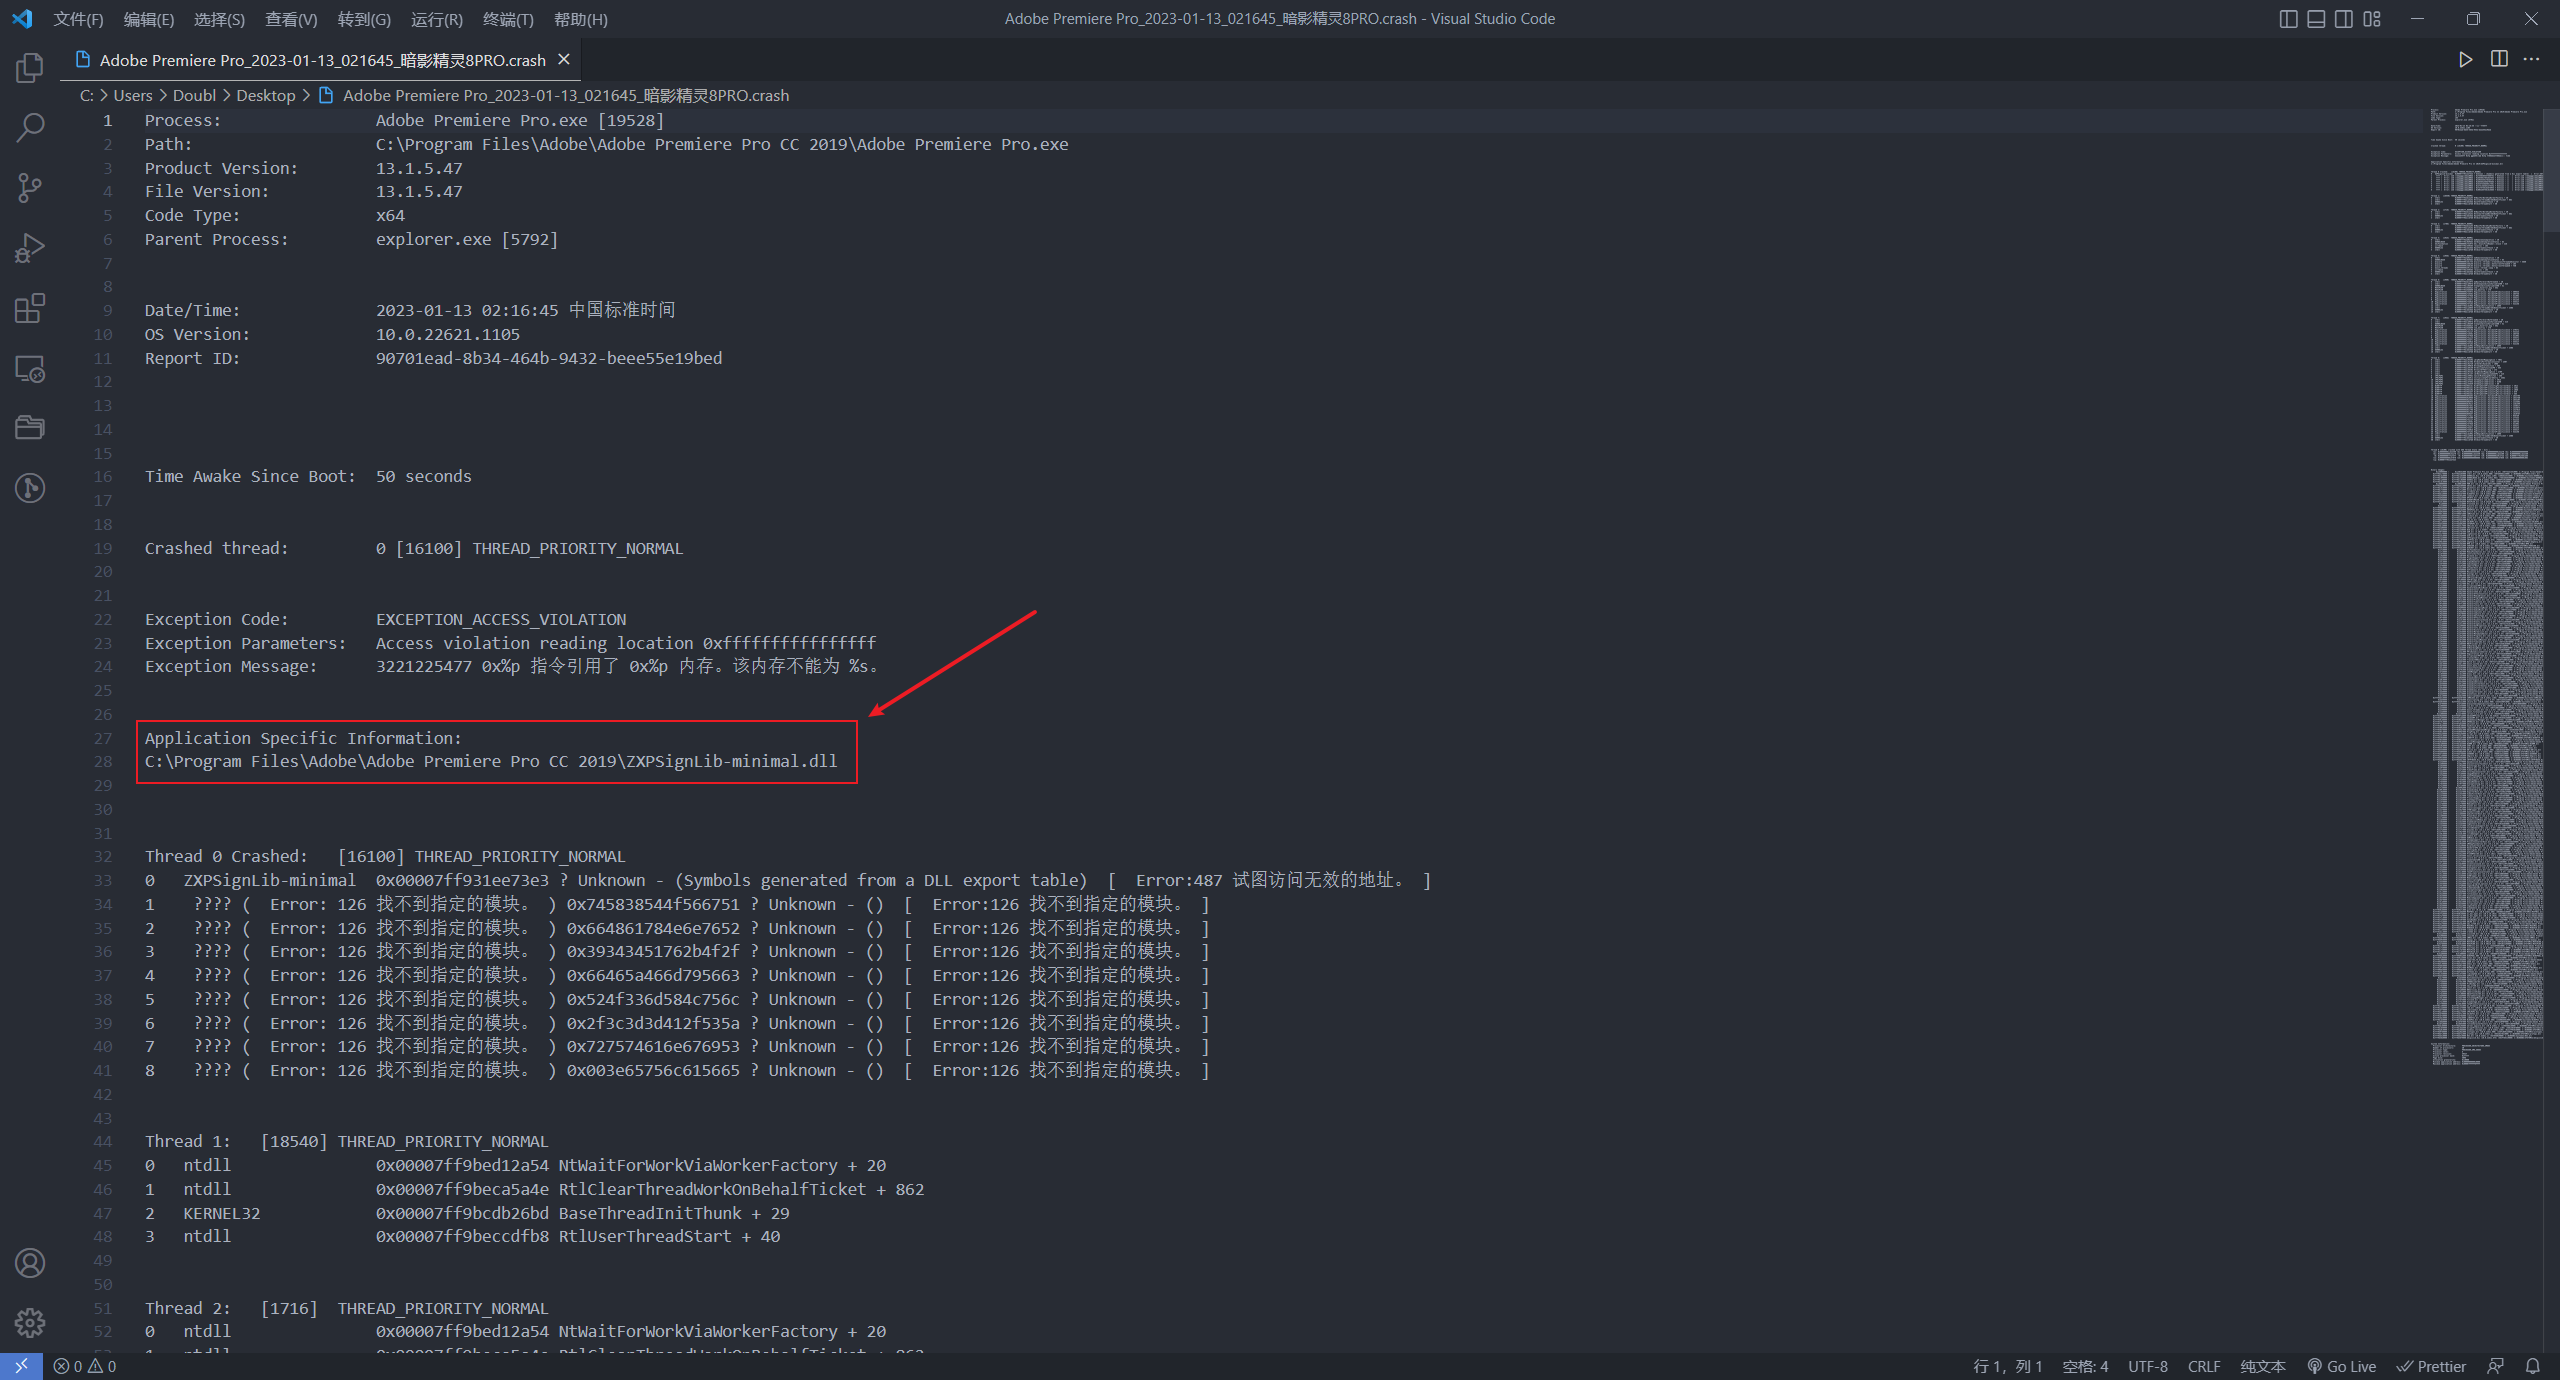Click the crash file name in the breadcrumb
Viewport: 2560px width, 1380px height.
pos(566,95)
